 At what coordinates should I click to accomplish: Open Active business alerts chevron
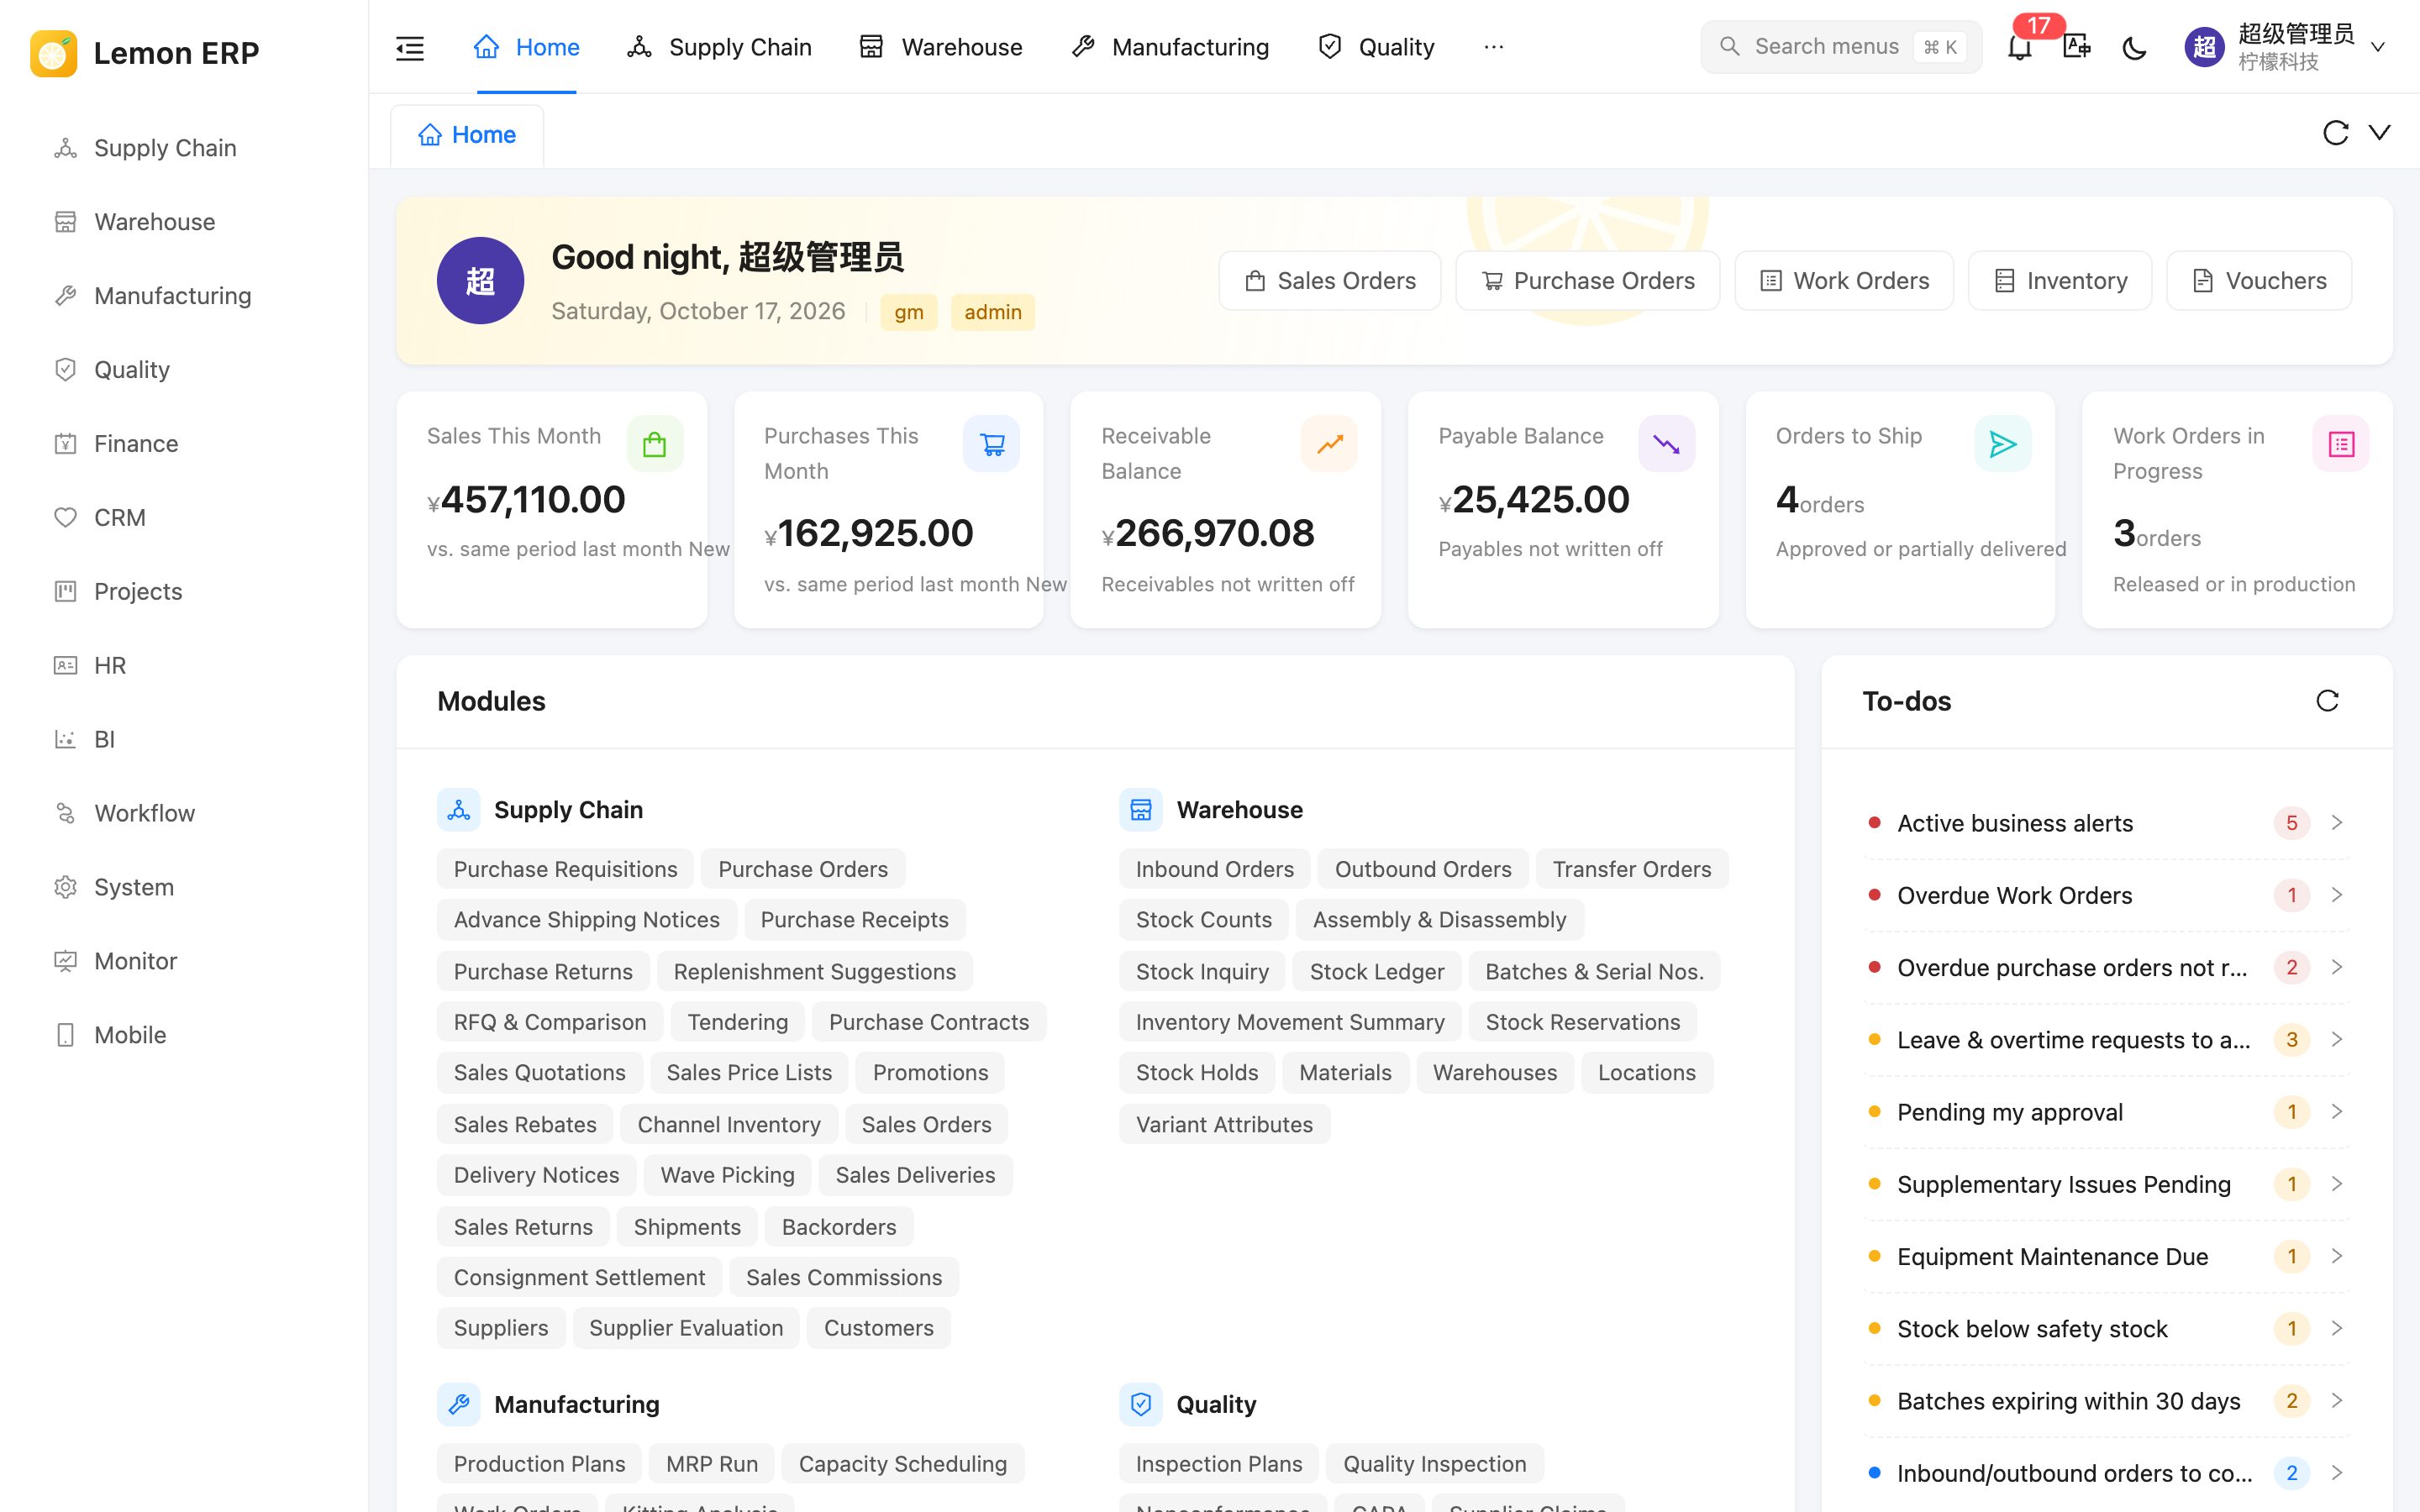pyautogui.click(x=2337, y=823)
